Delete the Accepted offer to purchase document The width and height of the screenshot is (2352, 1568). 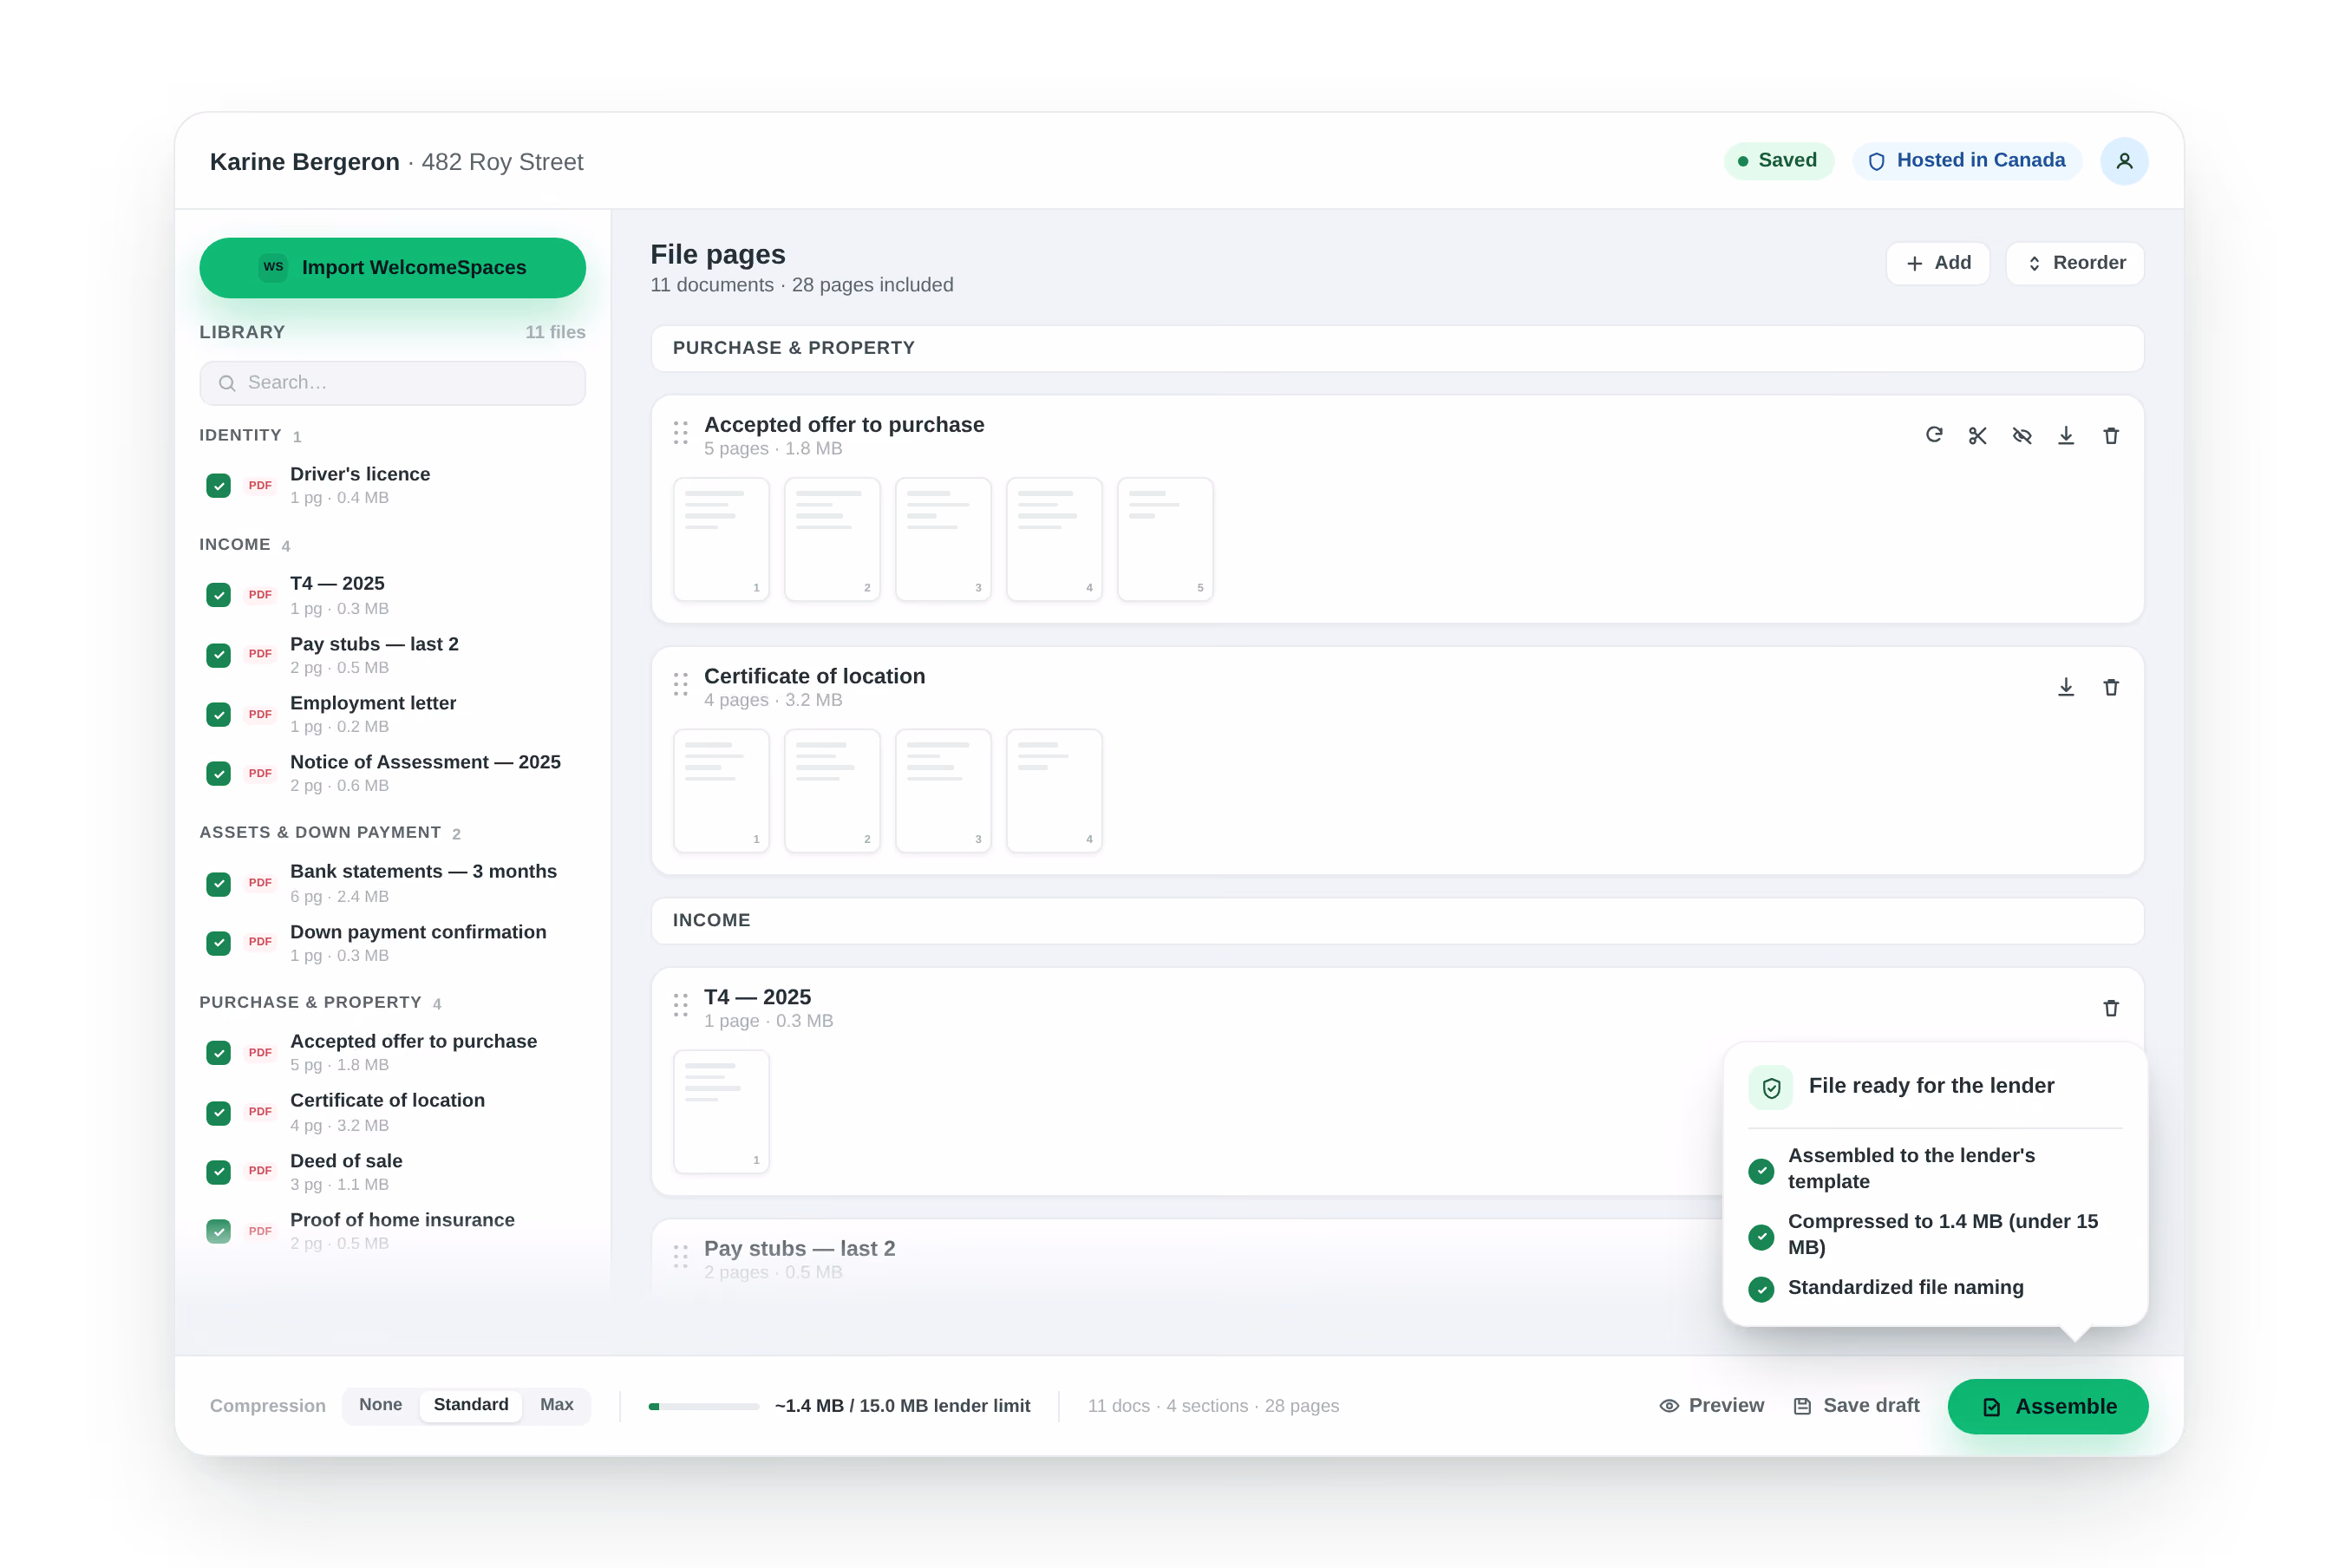pos(2111,435)
